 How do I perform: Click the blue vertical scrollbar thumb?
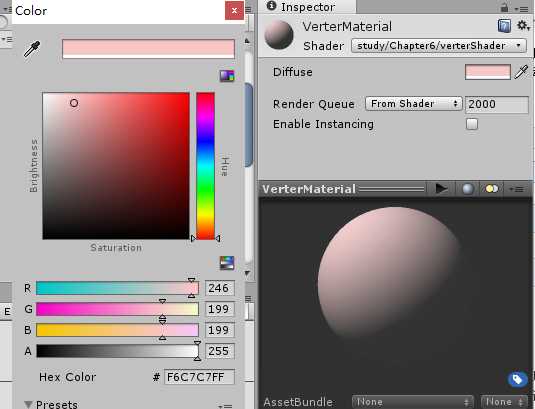tap(249, 125)
